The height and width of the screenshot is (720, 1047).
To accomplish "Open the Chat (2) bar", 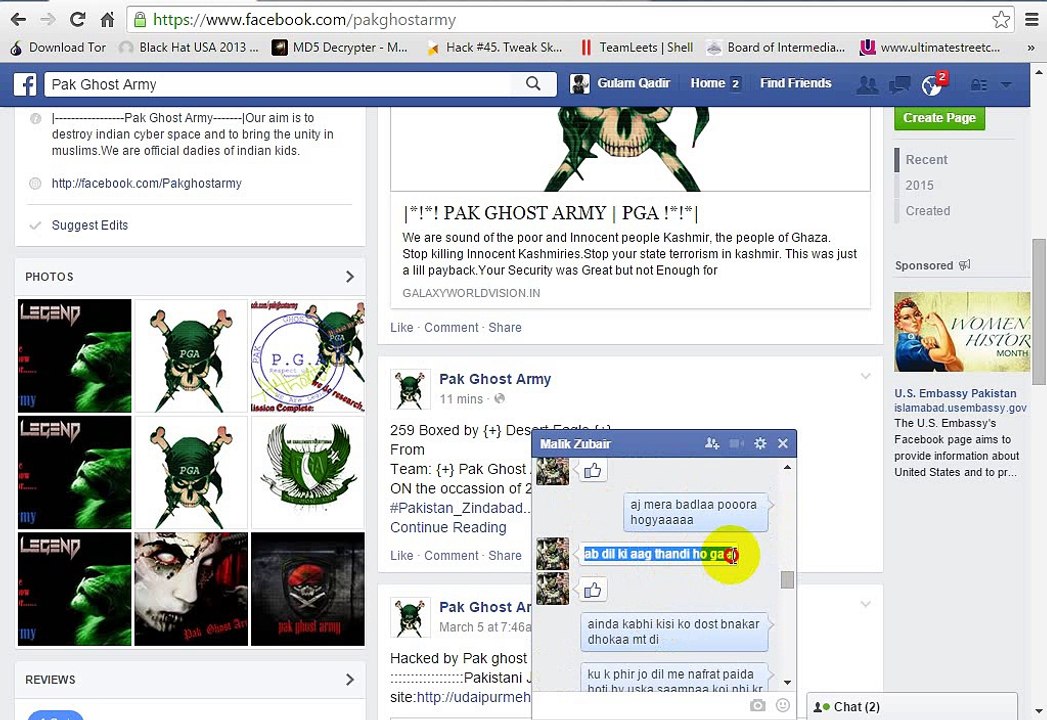I will [912, 707].
